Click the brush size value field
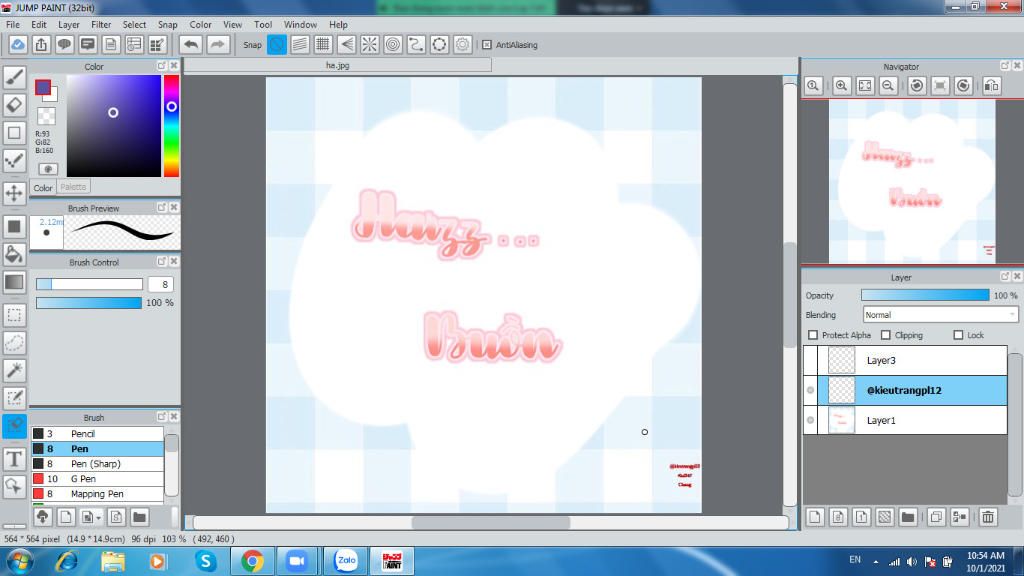The width and height of the screenshot is (1024, 576). (x=161, y=284)
